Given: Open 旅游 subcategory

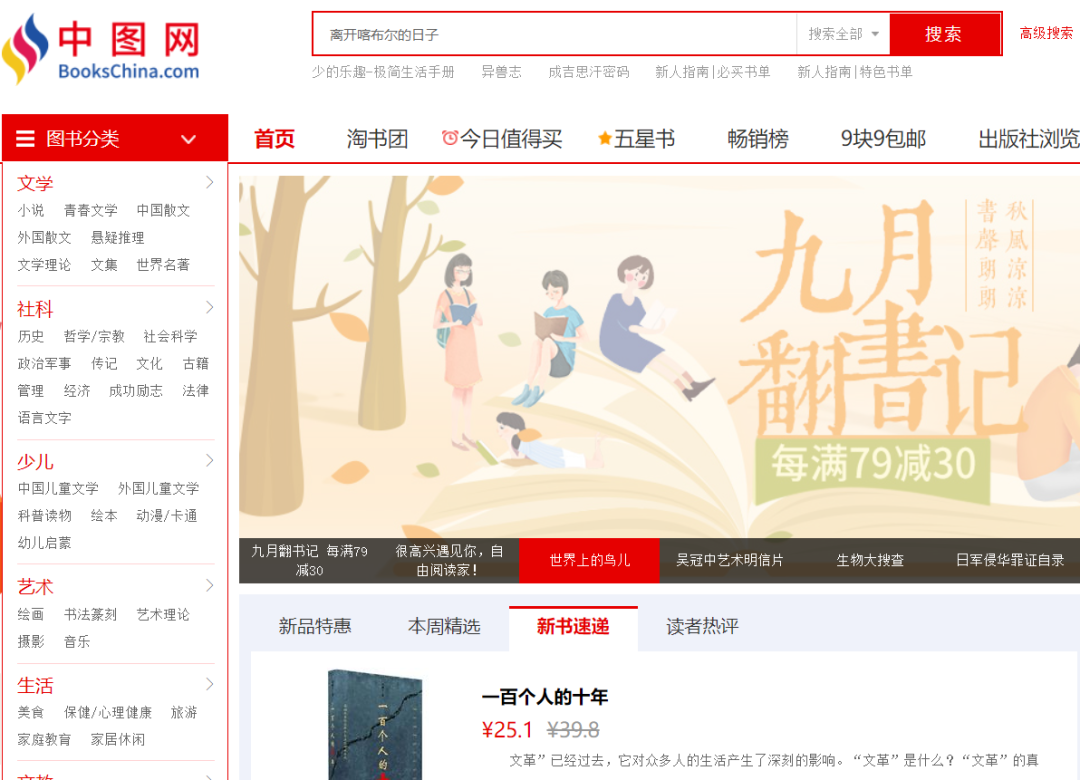Looking at the screenshot, I should pos(184,712).
